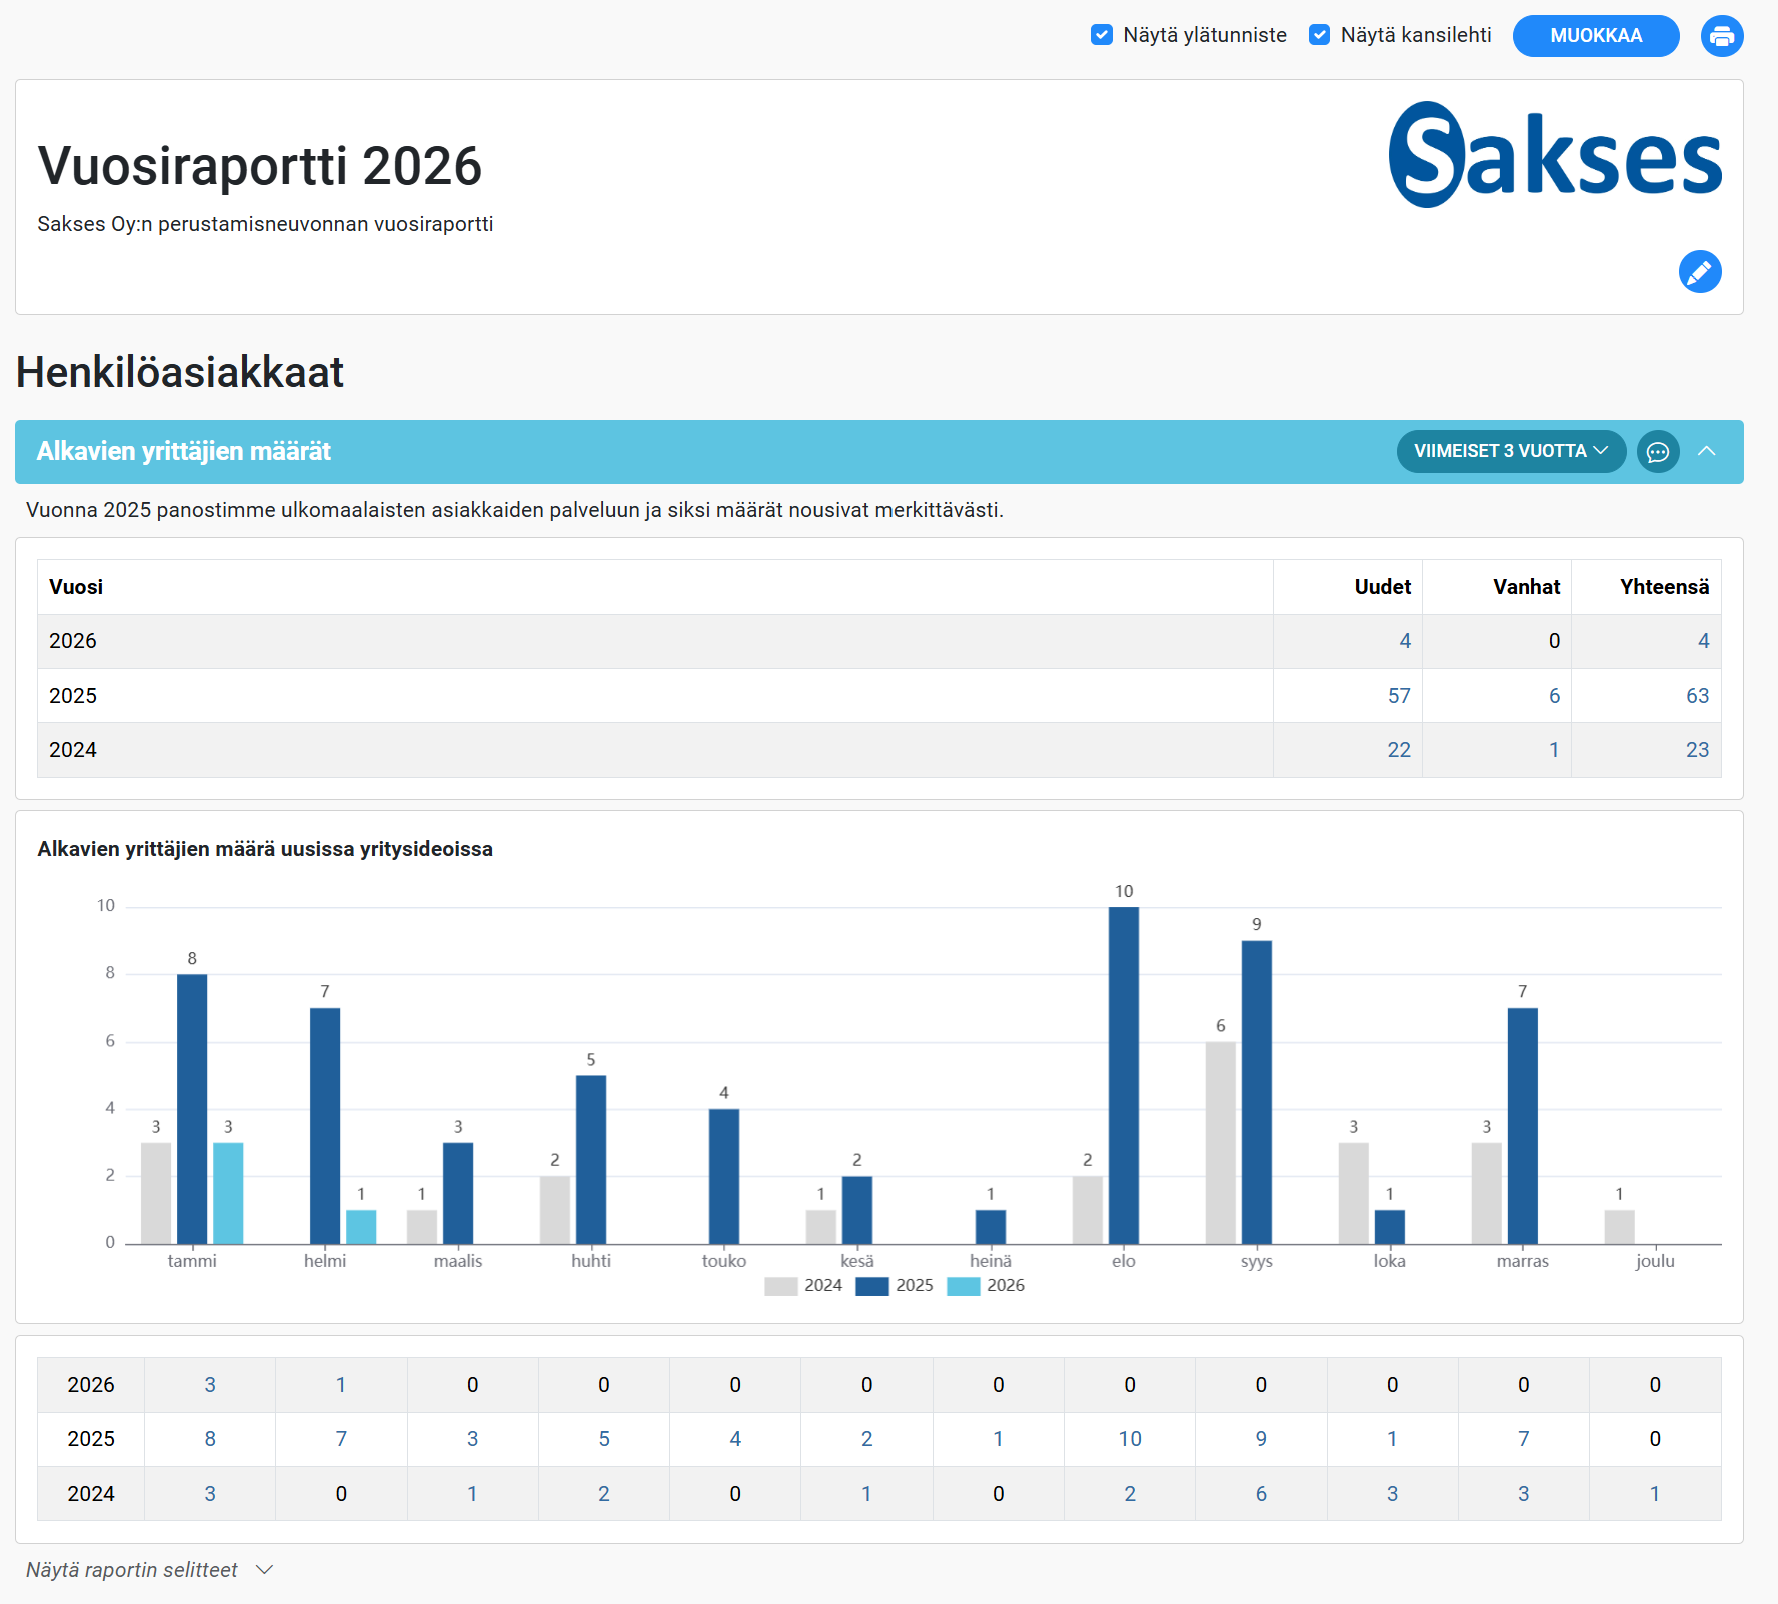This screenshot has height=1604, width=1778.
Task: Click the Alkavien yrittäjien määrät header
Action: pyautogui.click(x=184, y=452)
